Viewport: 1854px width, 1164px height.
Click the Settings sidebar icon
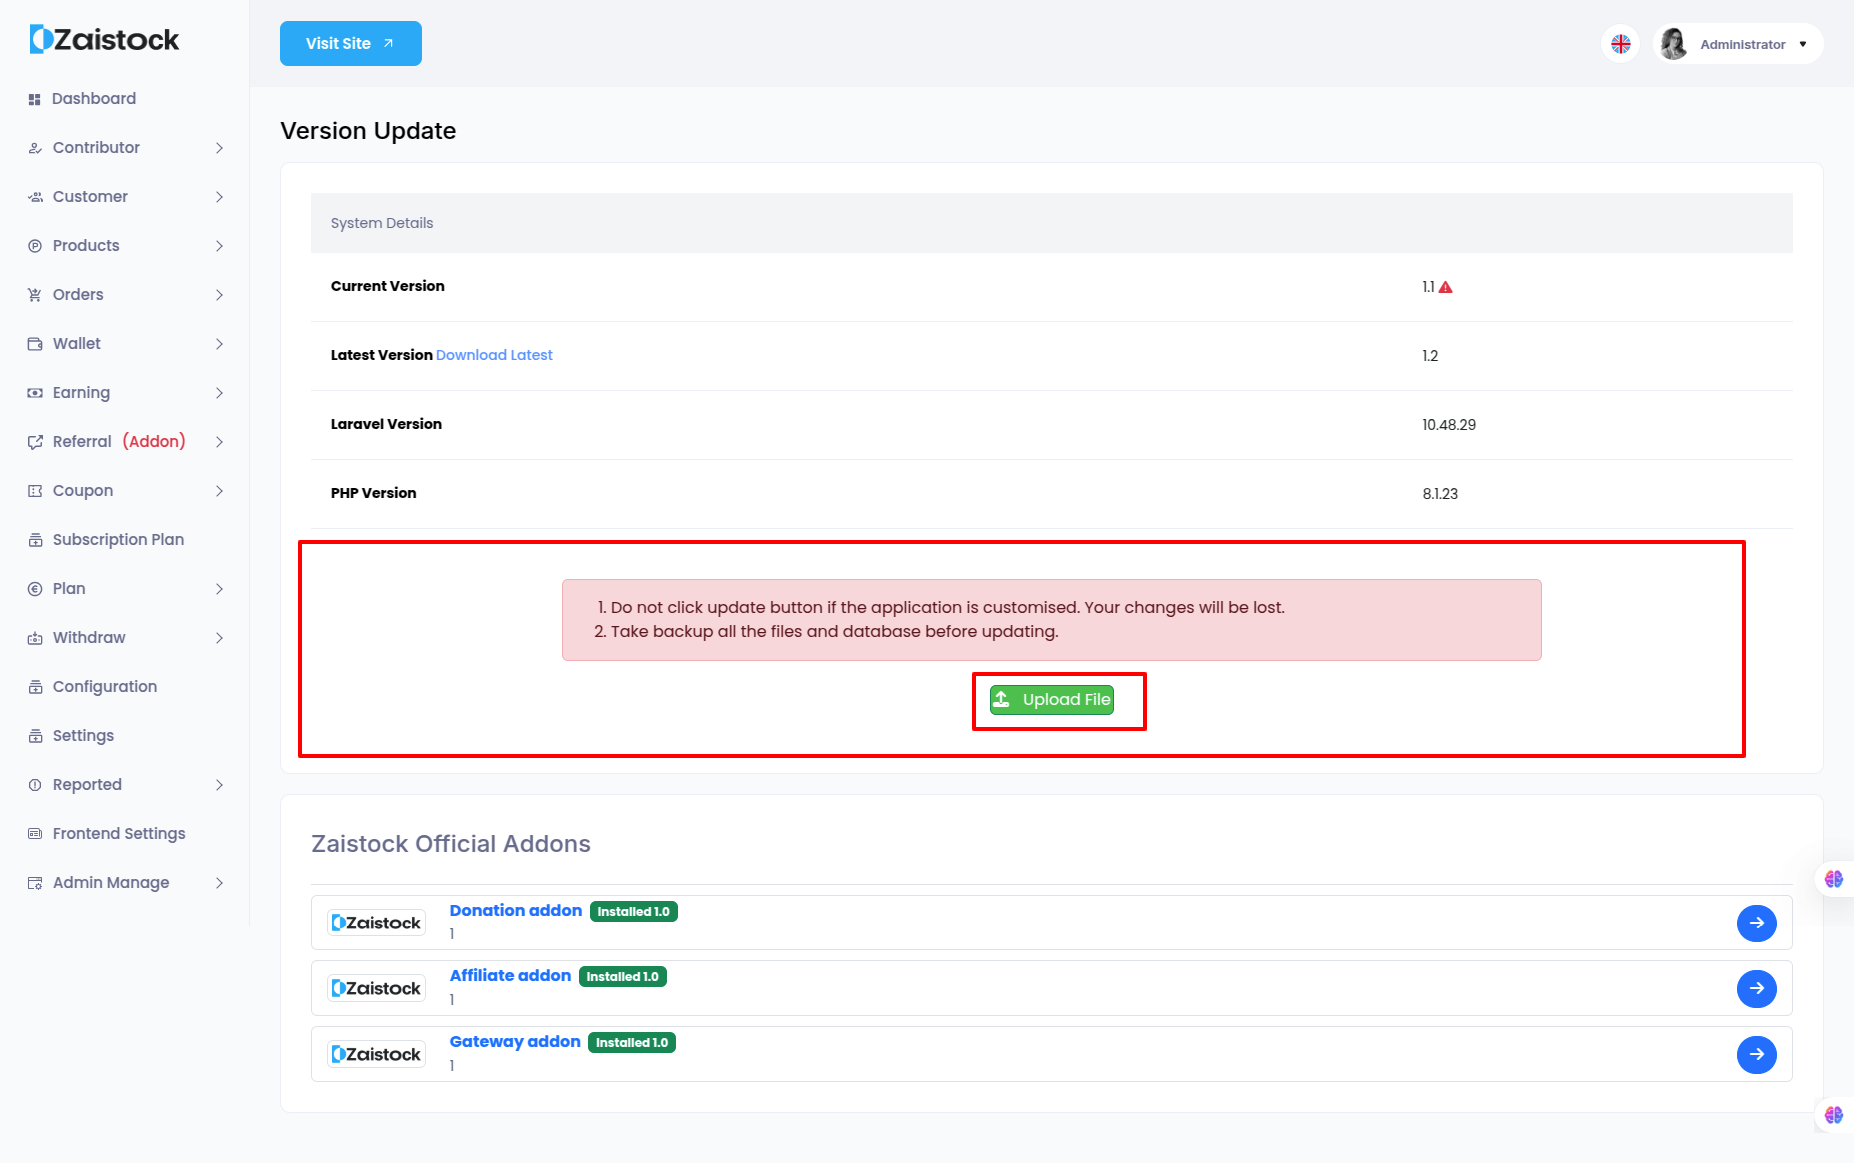pos(35,736)
